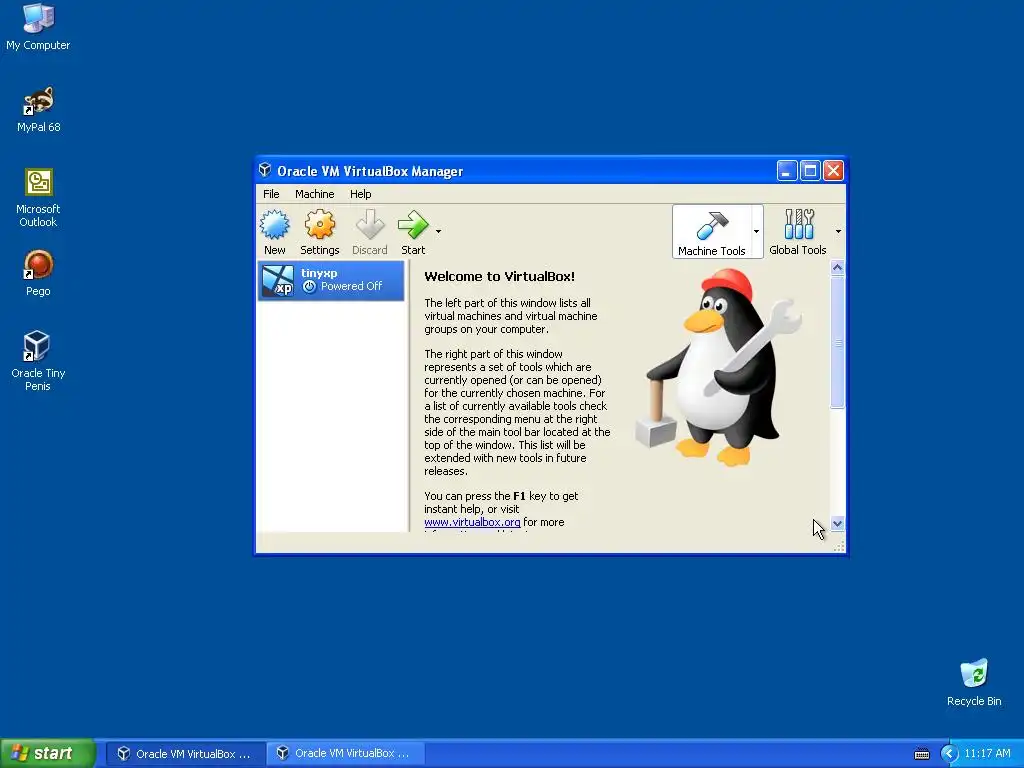Click the scroll up arrow in welcome pane

click(x=837, y=268)
